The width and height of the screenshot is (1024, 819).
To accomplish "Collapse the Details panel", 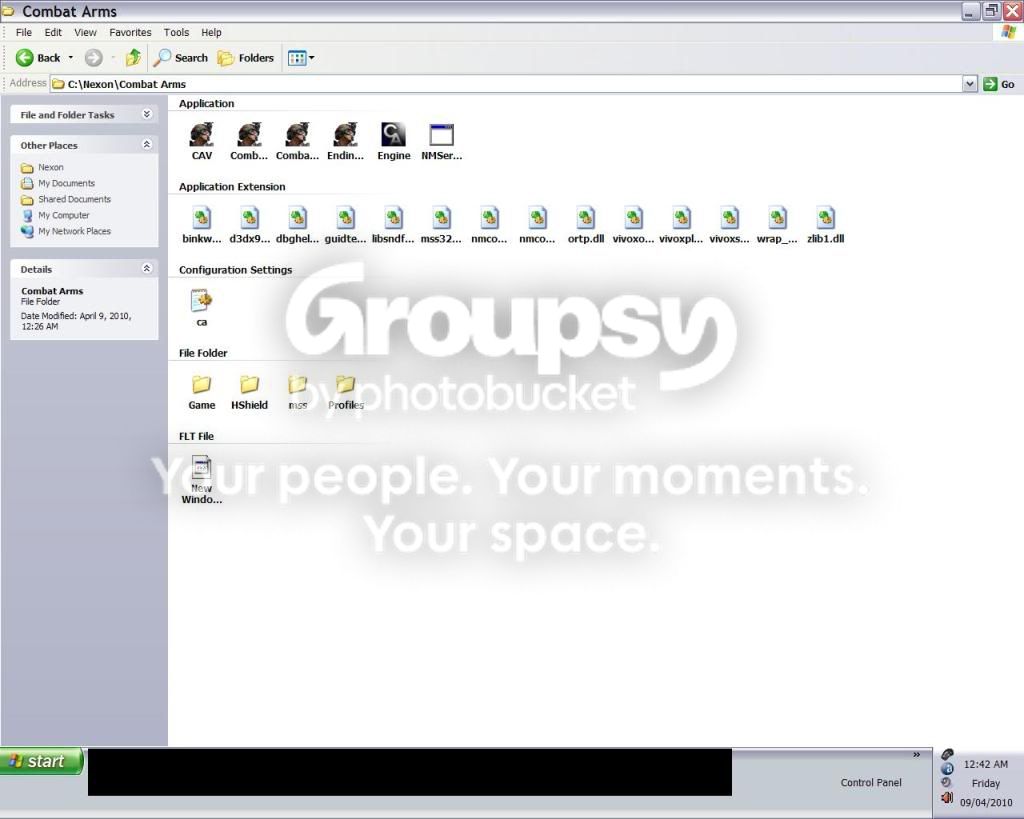I will [x=147, y=268].
